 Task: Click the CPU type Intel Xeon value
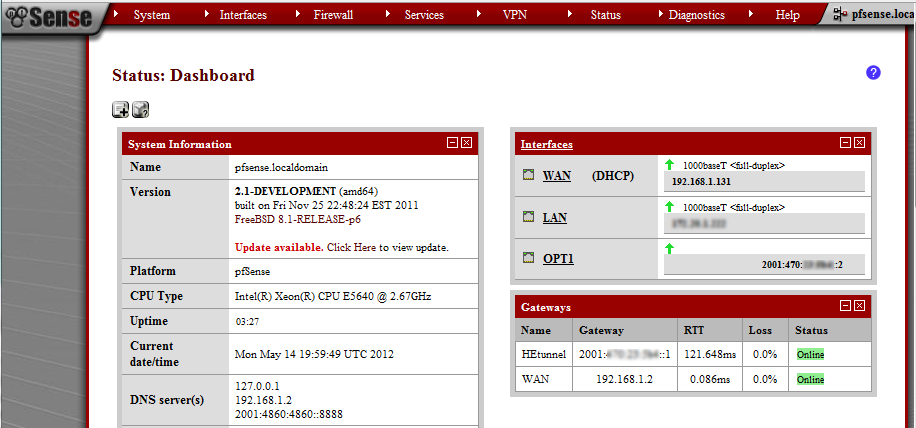click(x=333, y=296)
